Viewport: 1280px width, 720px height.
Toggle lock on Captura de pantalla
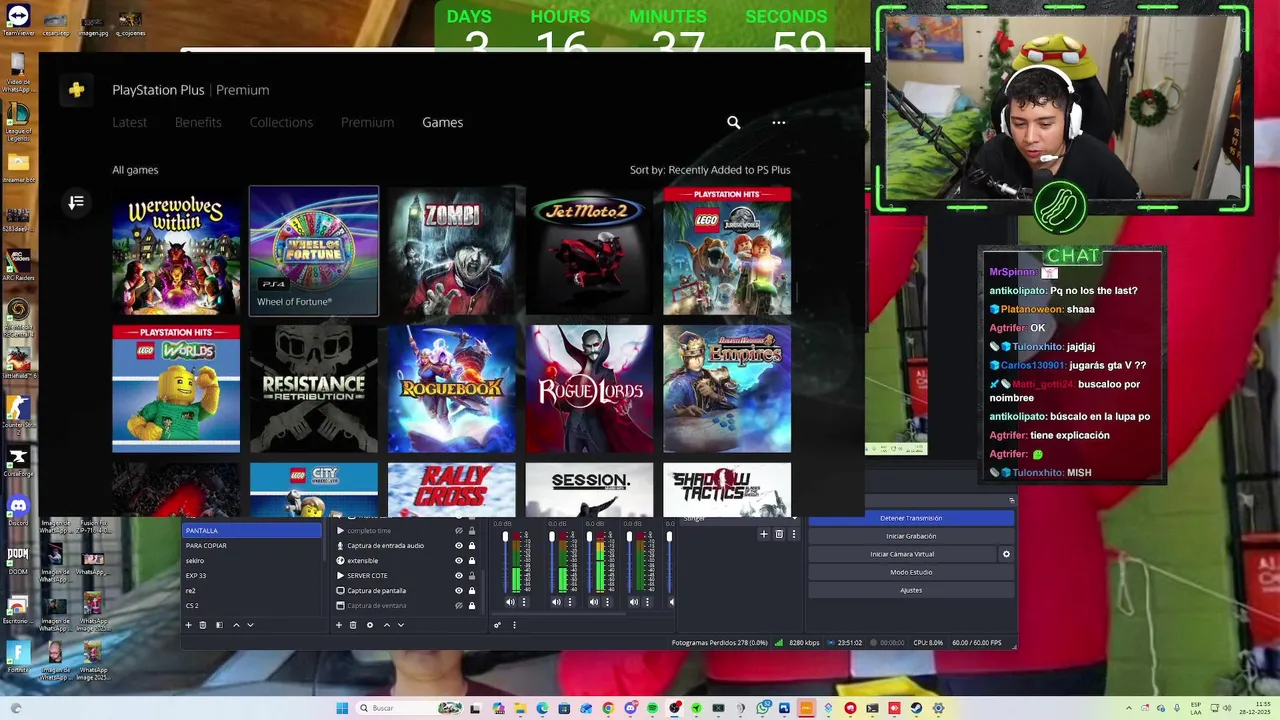coord(472,591)
